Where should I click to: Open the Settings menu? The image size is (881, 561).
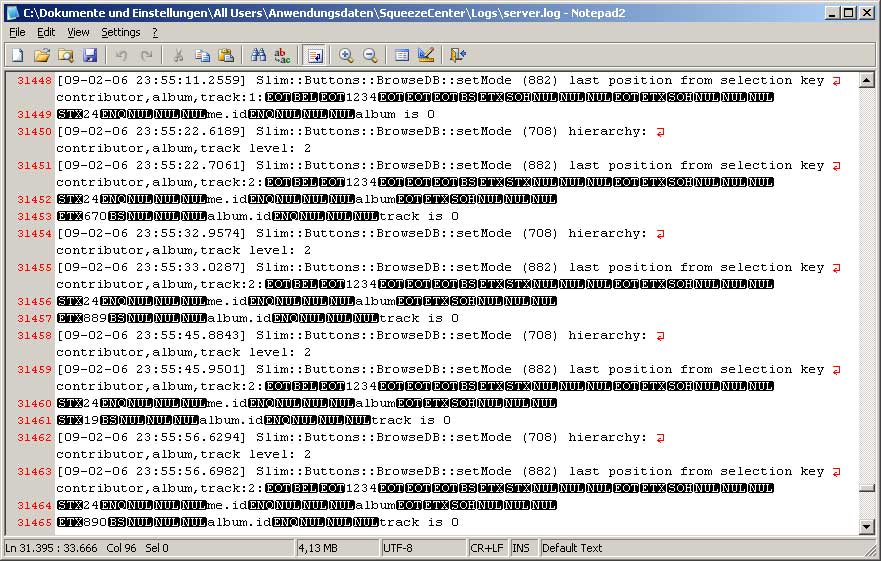(x=120, y=32)
